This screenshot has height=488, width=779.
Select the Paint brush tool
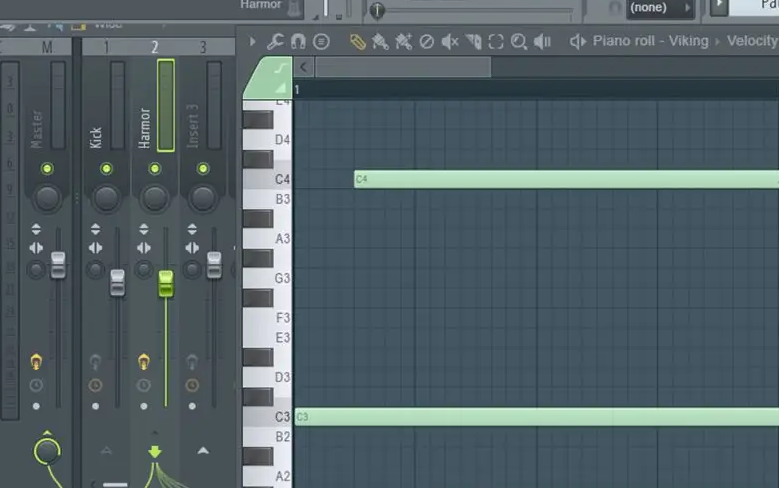click(x=381, y=42)
